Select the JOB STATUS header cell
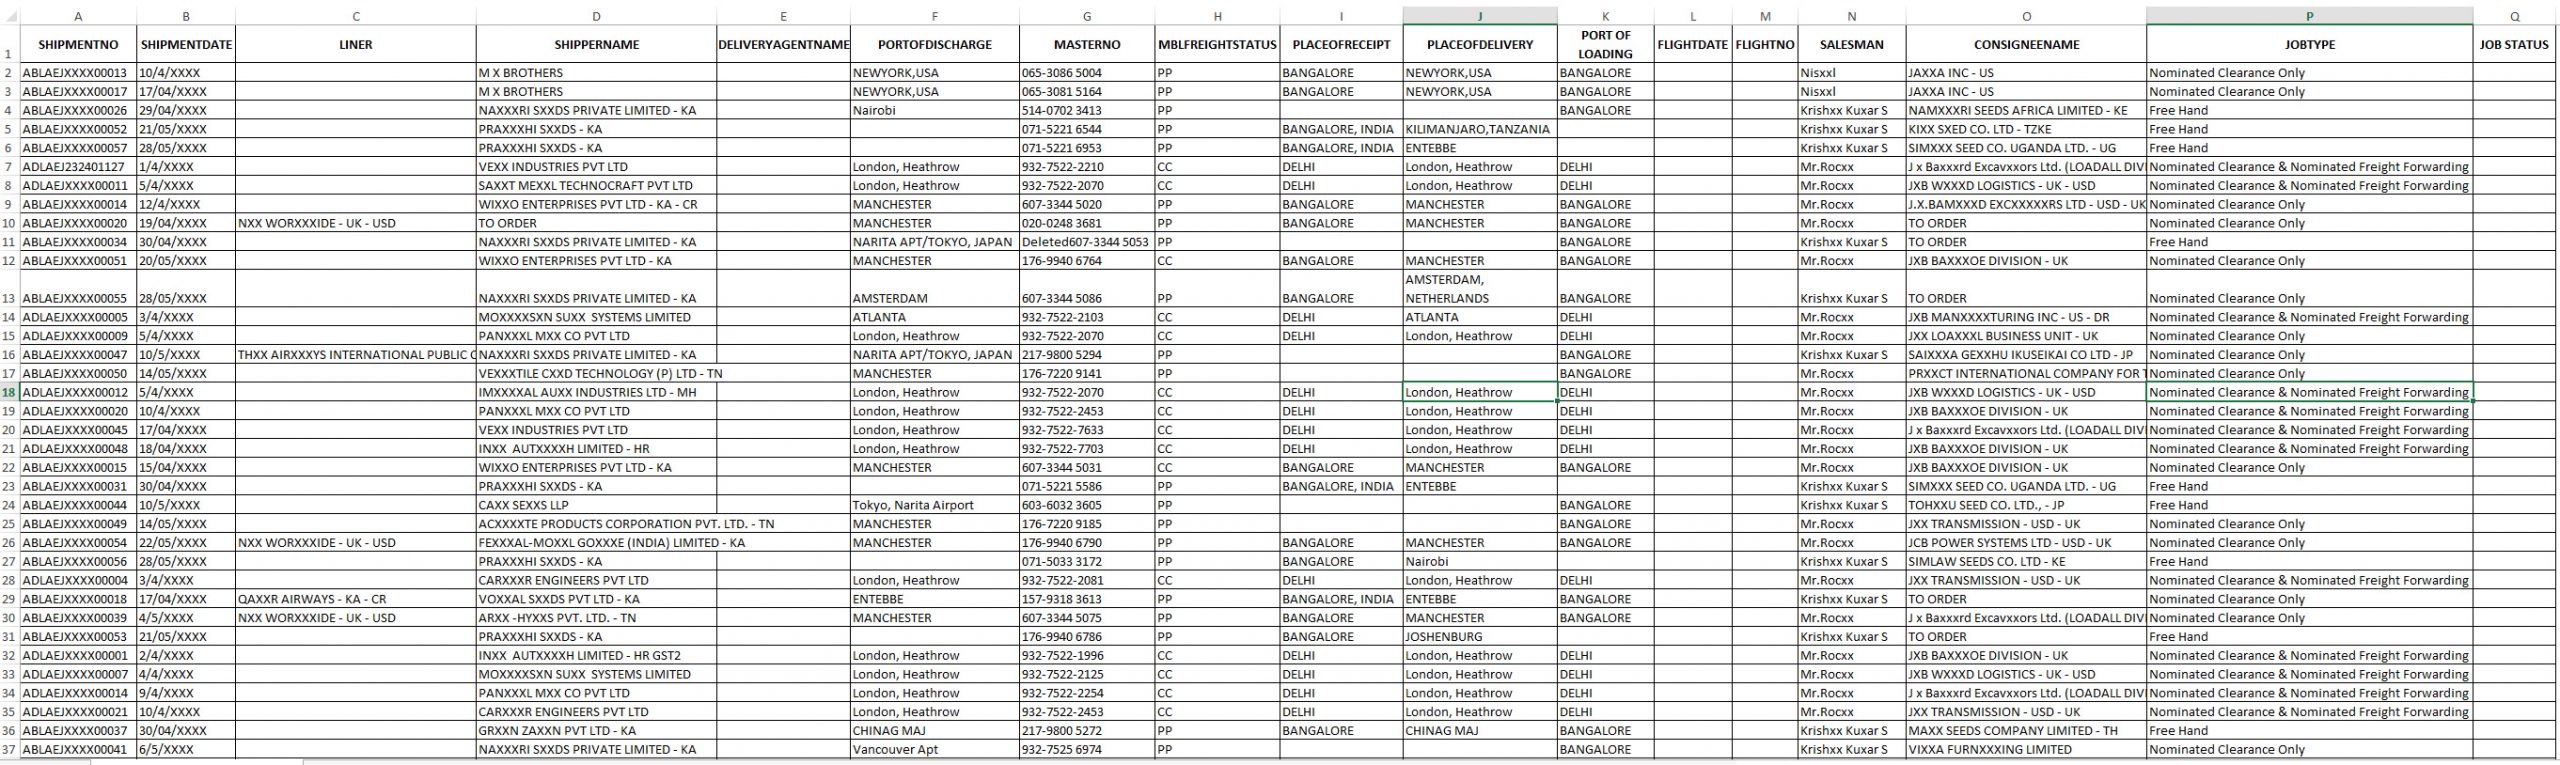The height and width of the screenshot is (765, 2560). point(2514,45)
